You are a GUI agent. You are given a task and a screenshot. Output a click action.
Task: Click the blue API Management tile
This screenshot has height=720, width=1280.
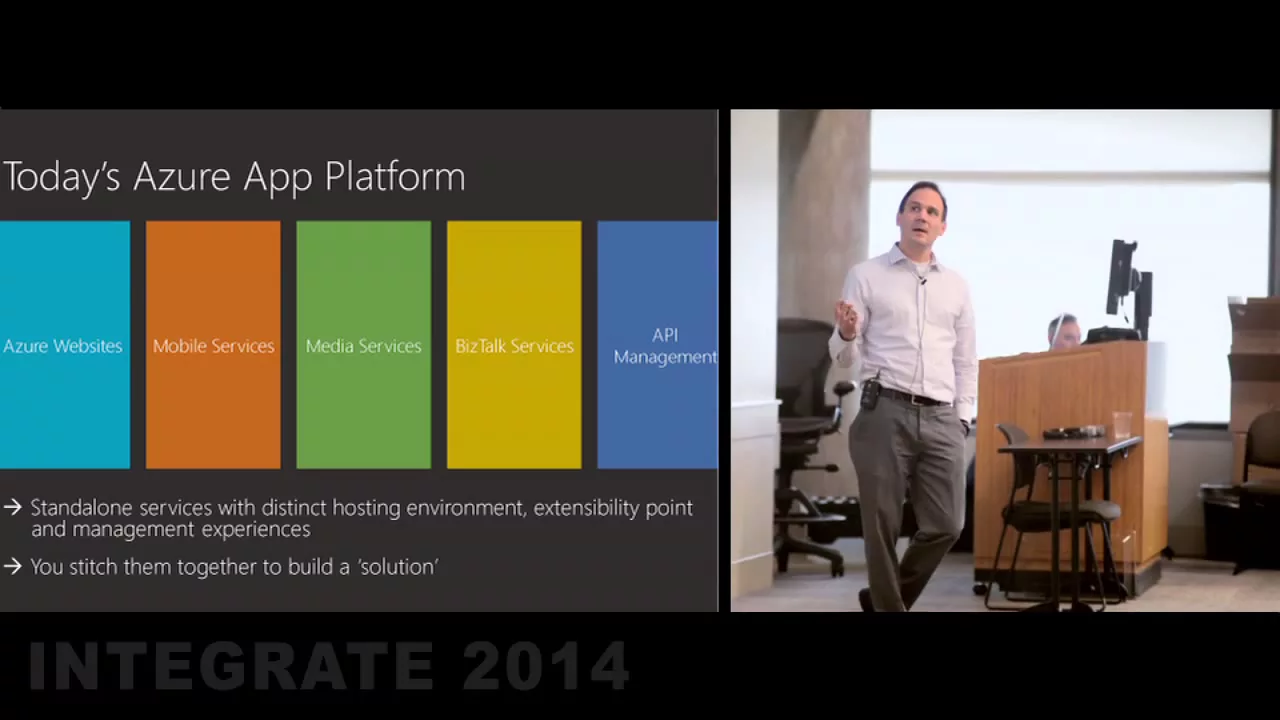tap(658, 345)
